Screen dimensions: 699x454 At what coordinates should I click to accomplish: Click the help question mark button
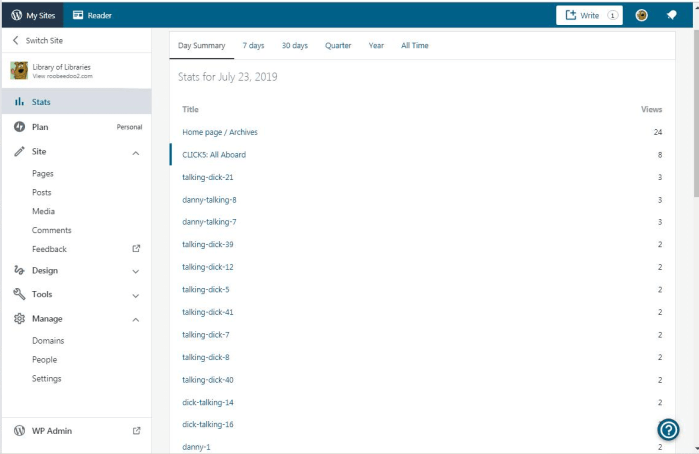click(x=668, y=430)
